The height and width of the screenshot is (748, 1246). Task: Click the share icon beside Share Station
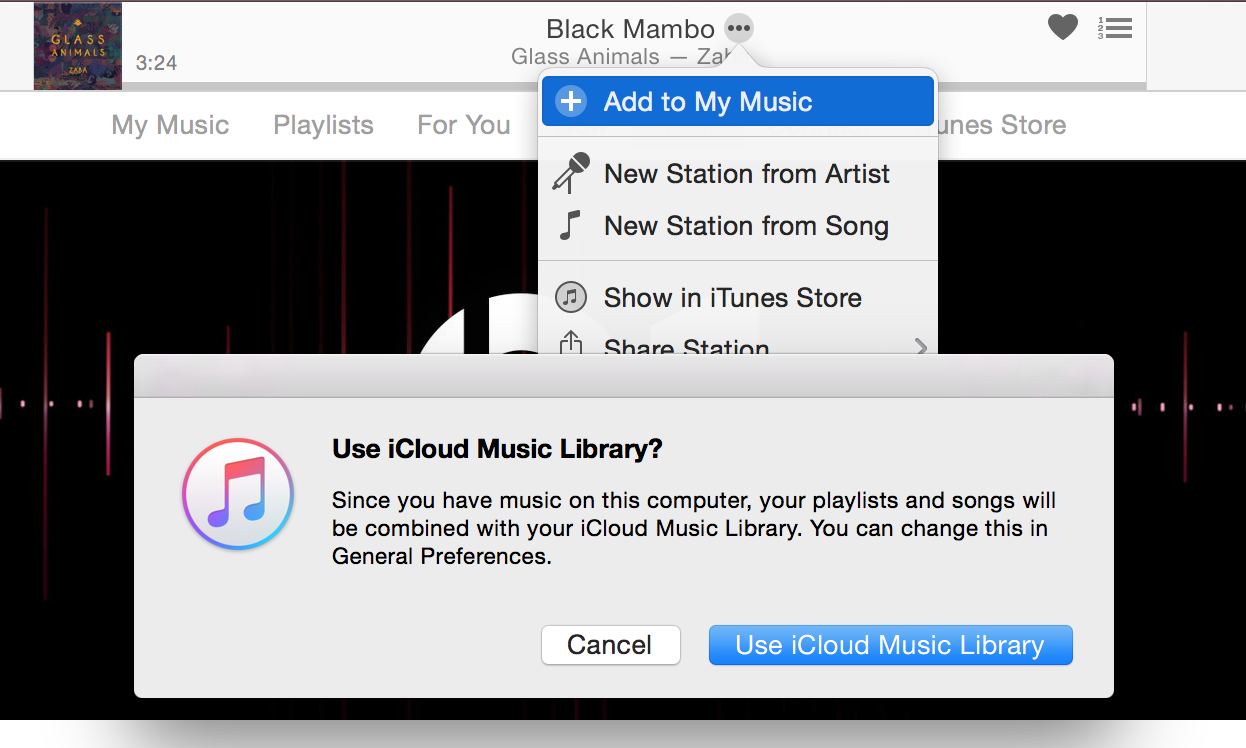[570, 343]
